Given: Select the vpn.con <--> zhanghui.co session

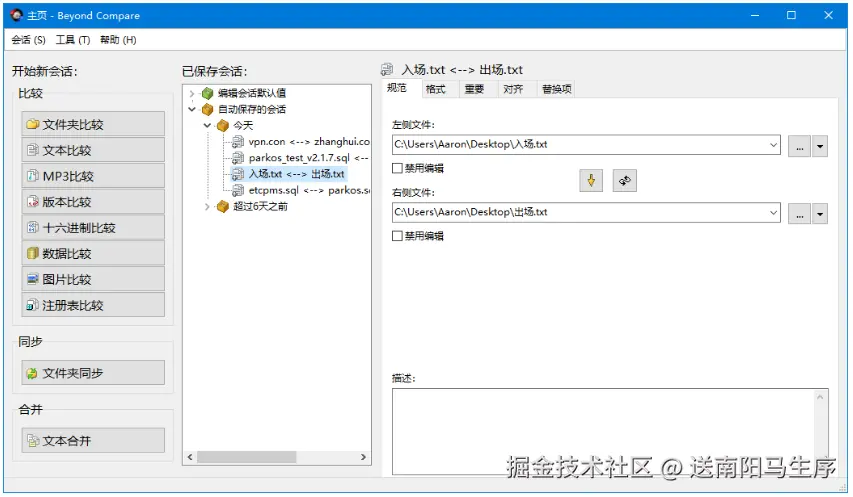Looking at the screenshot, I should click(309, 142).
